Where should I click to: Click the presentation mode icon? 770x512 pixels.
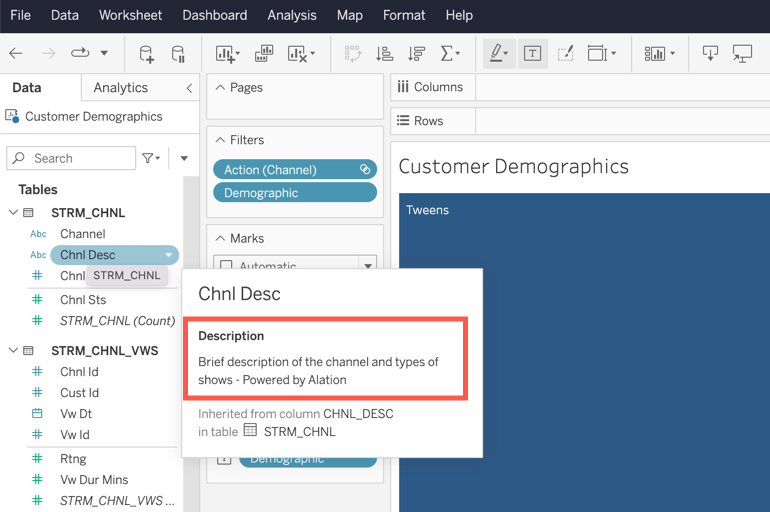pyautogui.click(x=742, y=54)
